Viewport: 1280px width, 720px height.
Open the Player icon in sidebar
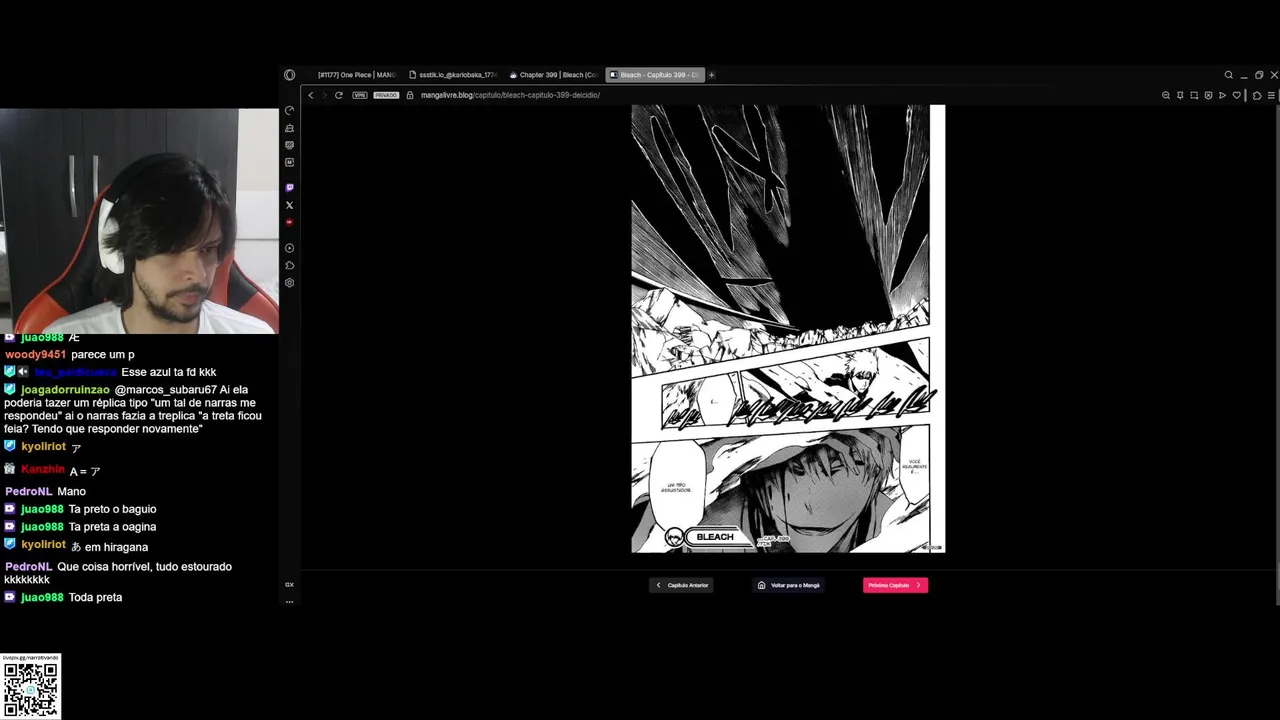[289, 248]
